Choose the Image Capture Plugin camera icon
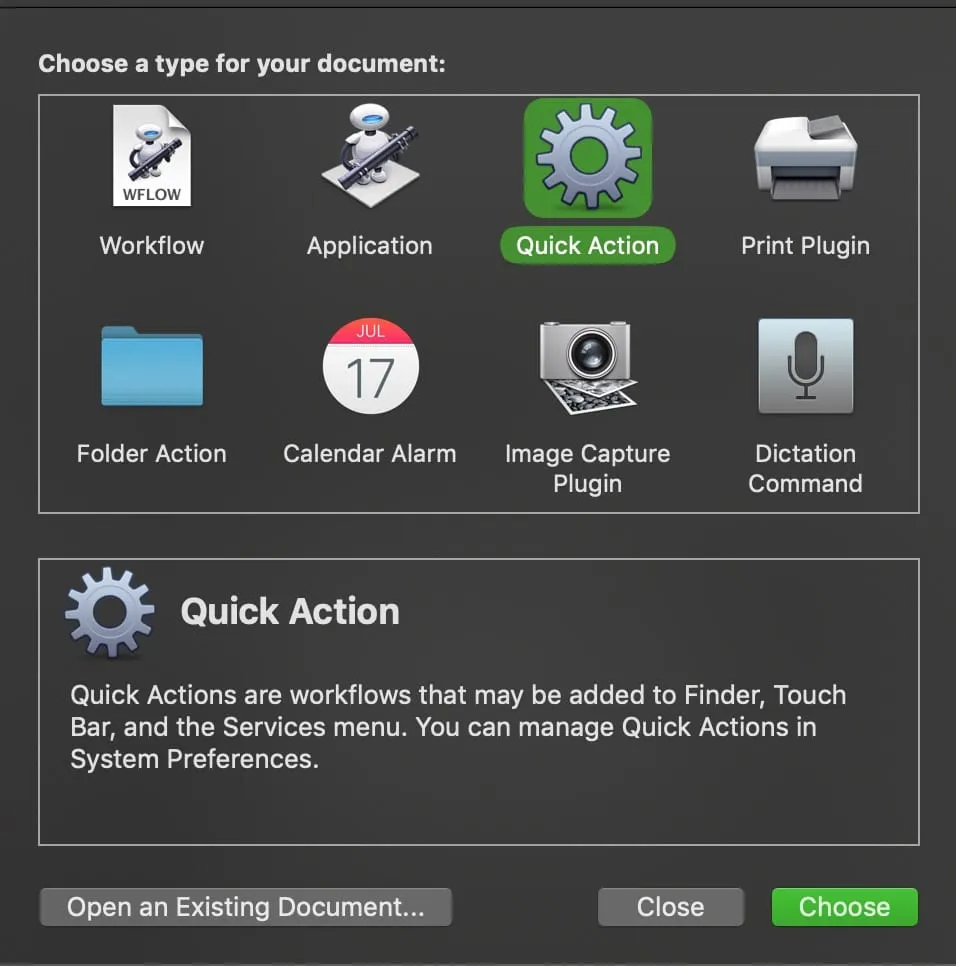956x966 pixels. click(x=587, y=367)
